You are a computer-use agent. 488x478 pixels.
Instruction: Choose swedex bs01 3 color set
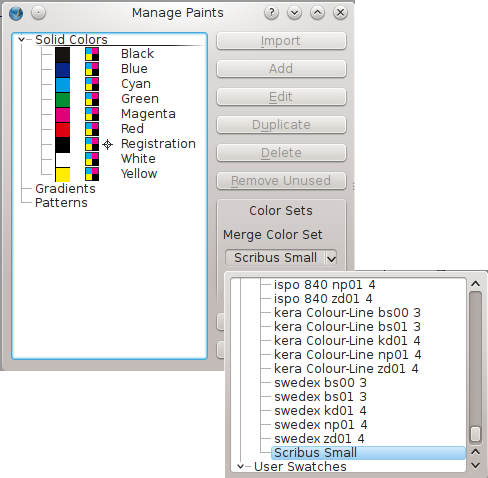click(320, 397)
